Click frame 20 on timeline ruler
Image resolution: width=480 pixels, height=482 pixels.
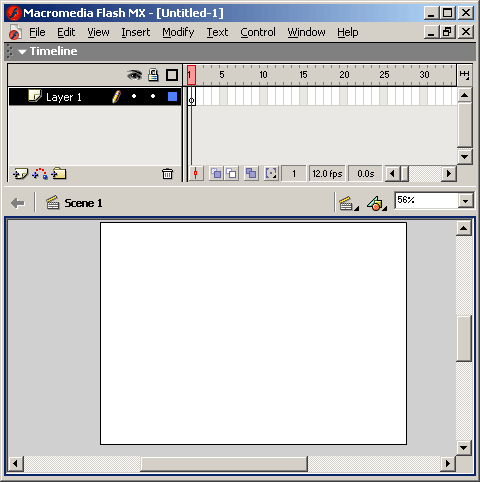[x=344, y=75]
